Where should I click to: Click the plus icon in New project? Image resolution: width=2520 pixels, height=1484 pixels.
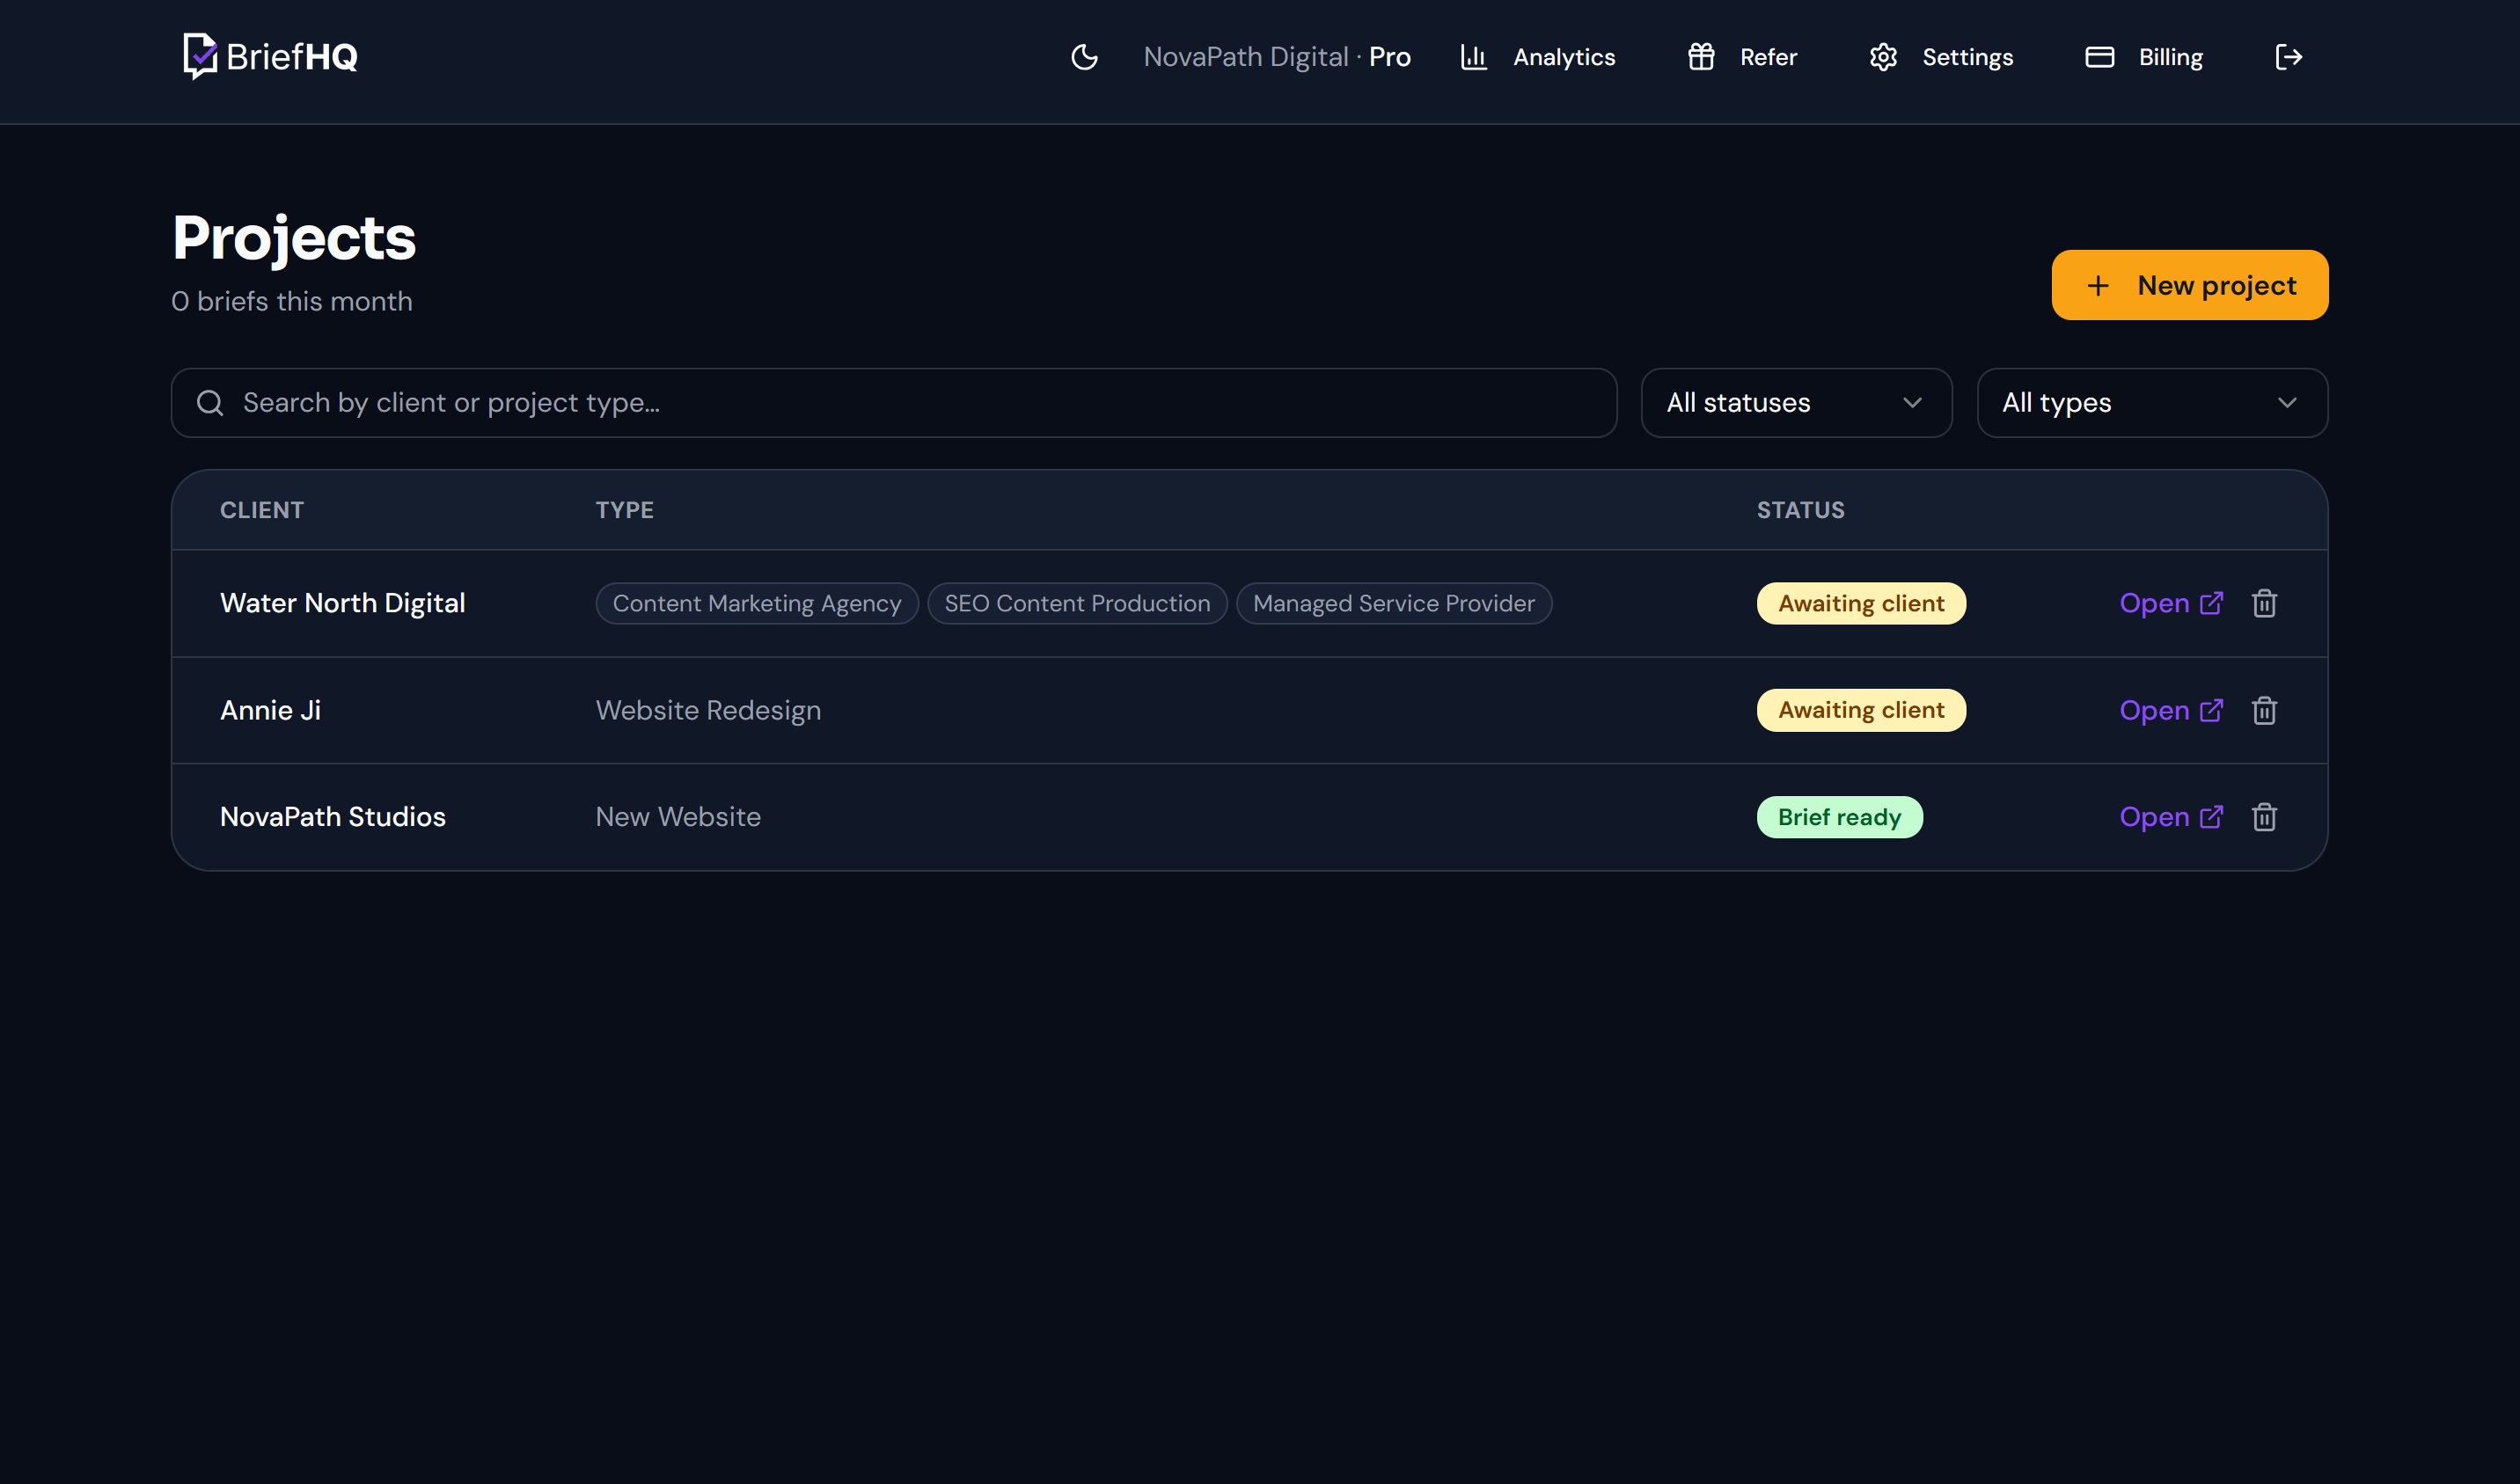2098,286
